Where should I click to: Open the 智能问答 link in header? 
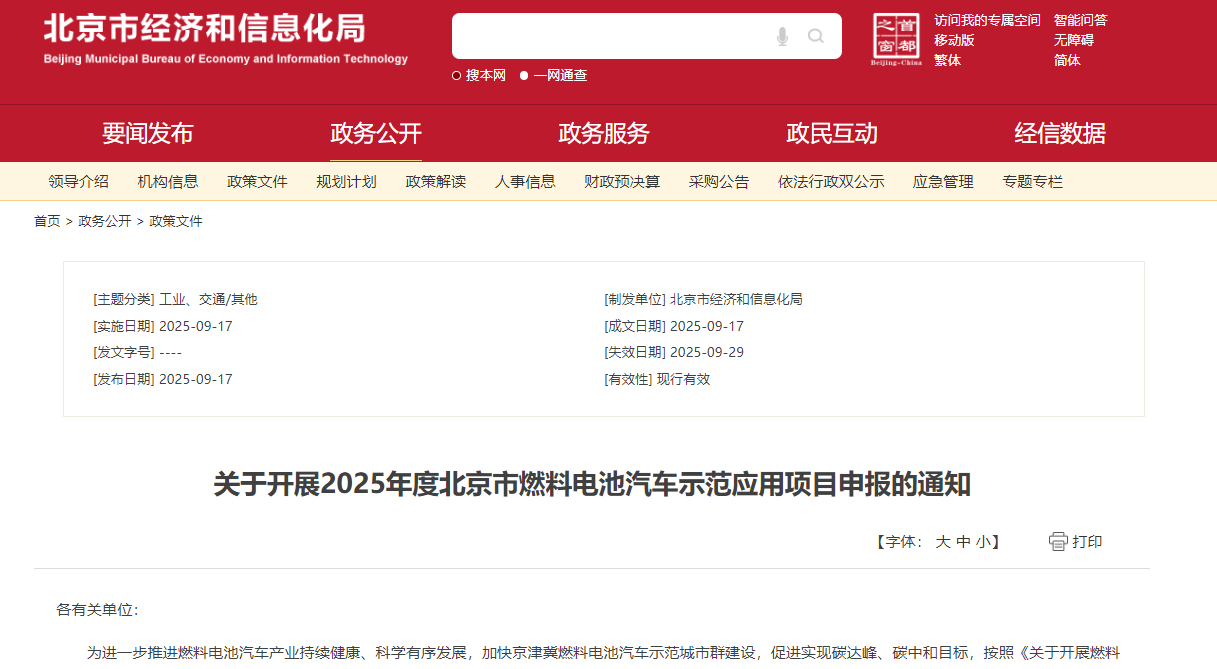1080,20
